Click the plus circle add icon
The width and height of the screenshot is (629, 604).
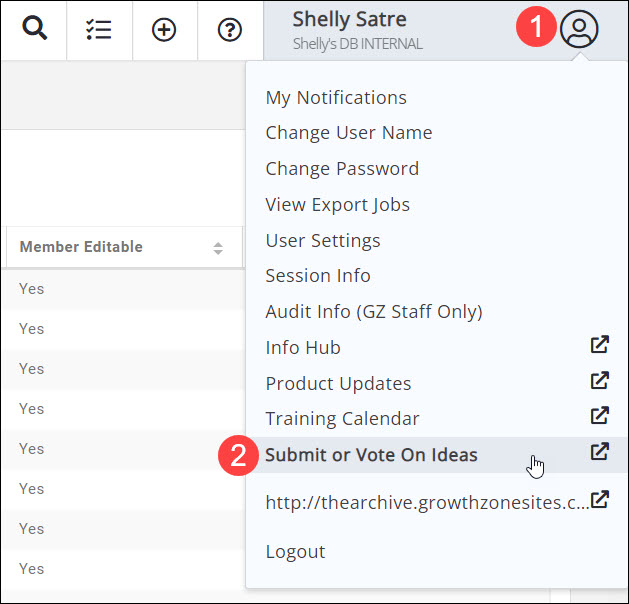click(164, 29)
